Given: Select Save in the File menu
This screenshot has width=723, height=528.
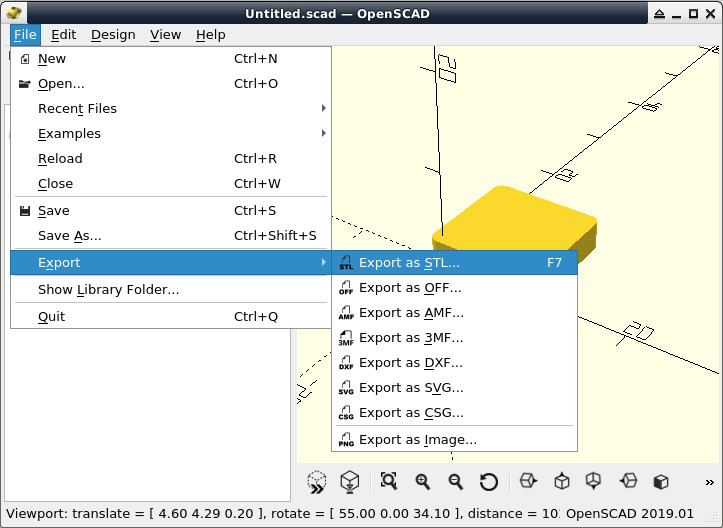Looking at the screenshot, I should coord(171,210).
